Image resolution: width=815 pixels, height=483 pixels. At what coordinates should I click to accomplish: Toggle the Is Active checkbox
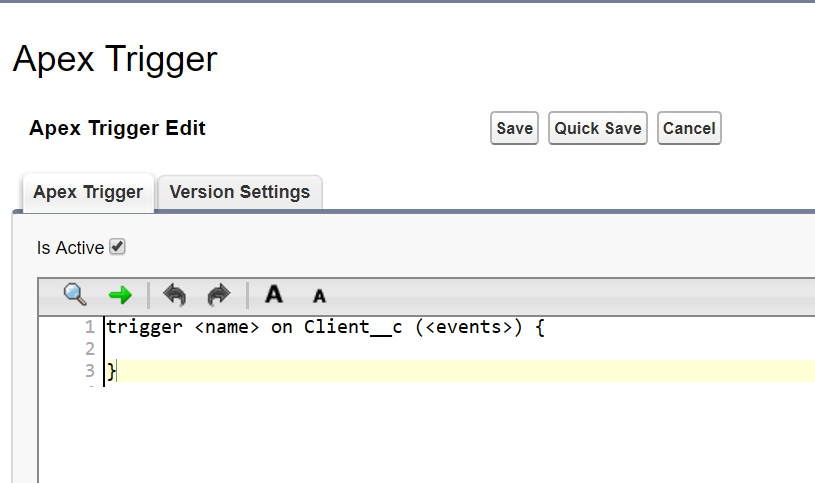[x=118, y=246]
